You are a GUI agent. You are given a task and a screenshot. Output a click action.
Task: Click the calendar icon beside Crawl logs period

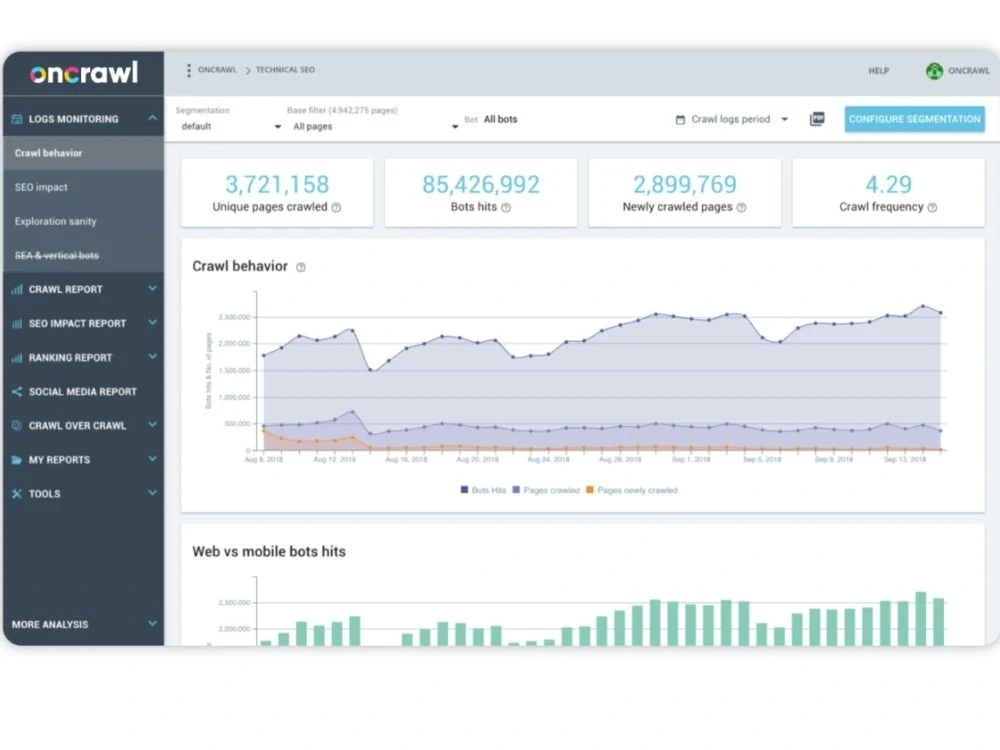[x=679, y=119]
